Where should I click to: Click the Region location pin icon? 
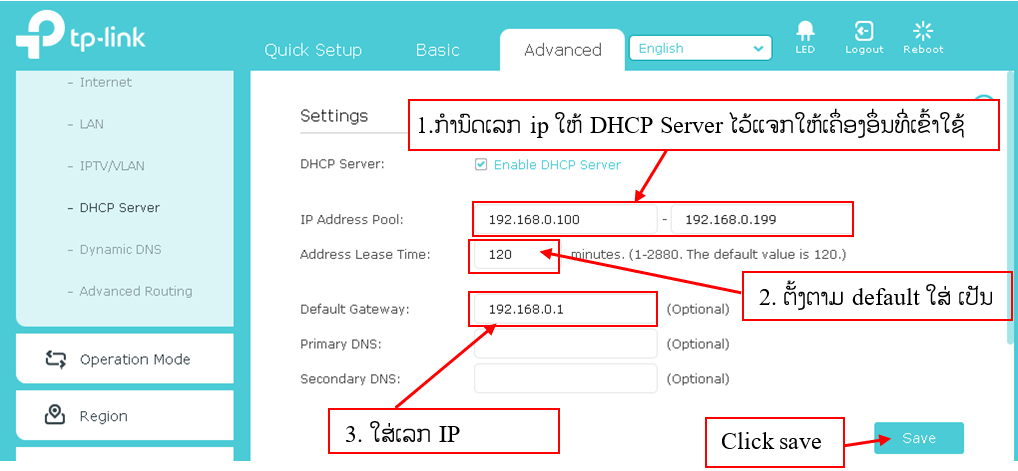point(56,416)
